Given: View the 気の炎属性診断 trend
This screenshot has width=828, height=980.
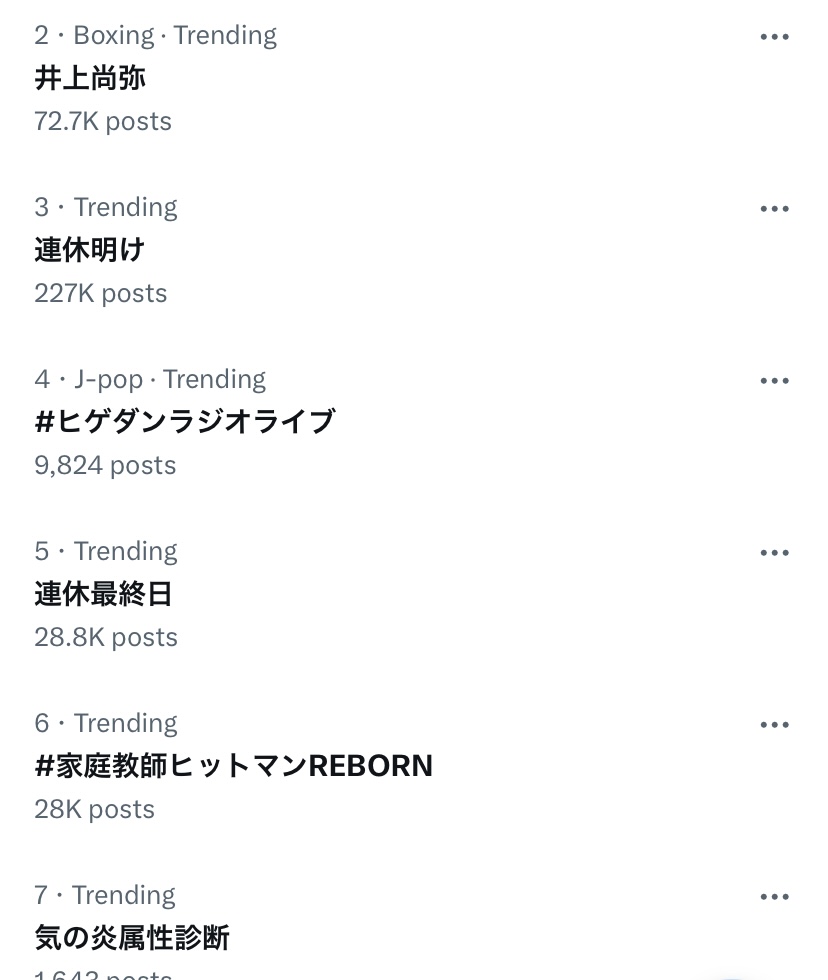Looking at the screenshot, I should tap(132, 938).
